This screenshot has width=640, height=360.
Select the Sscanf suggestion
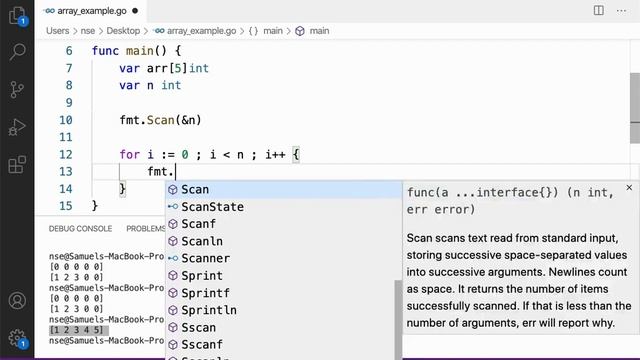284,344
